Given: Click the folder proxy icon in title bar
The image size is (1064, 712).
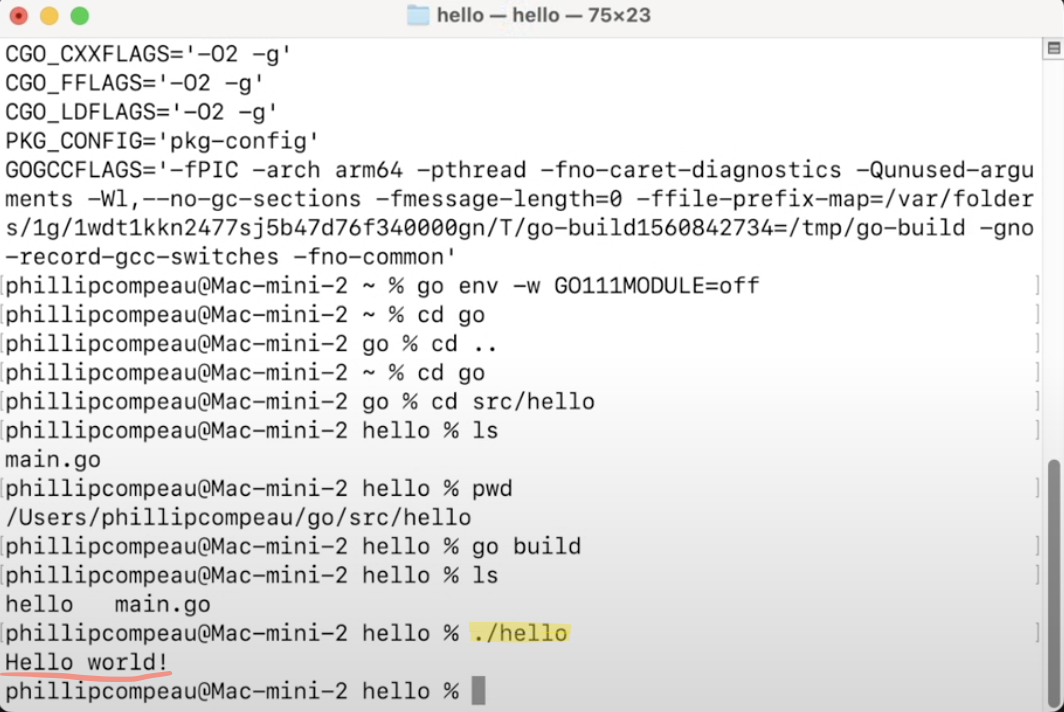Looking at the screenshot, I should [418, 15].
